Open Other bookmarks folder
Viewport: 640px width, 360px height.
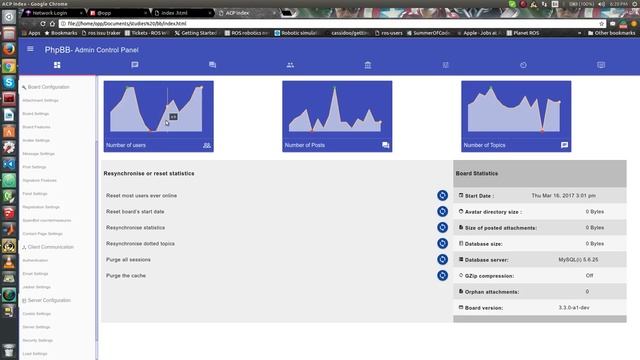611,33
